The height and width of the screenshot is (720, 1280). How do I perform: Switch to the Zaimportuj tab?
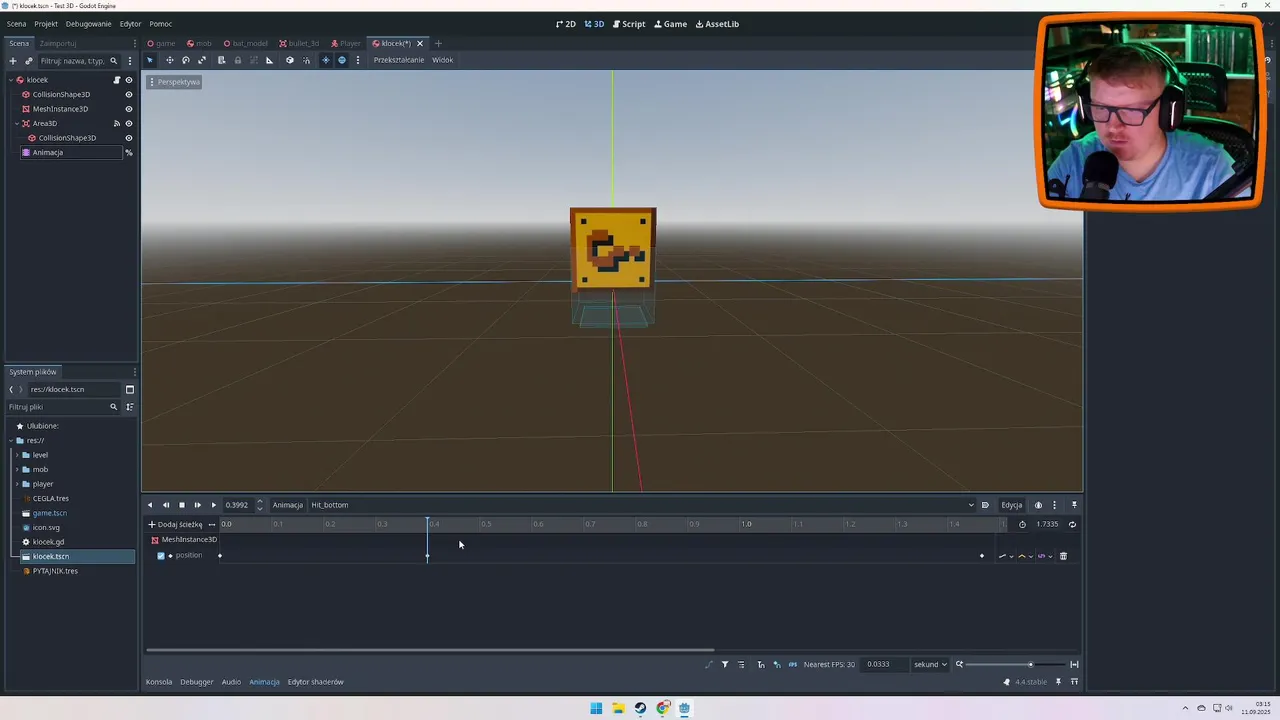(x=58, y=43)
